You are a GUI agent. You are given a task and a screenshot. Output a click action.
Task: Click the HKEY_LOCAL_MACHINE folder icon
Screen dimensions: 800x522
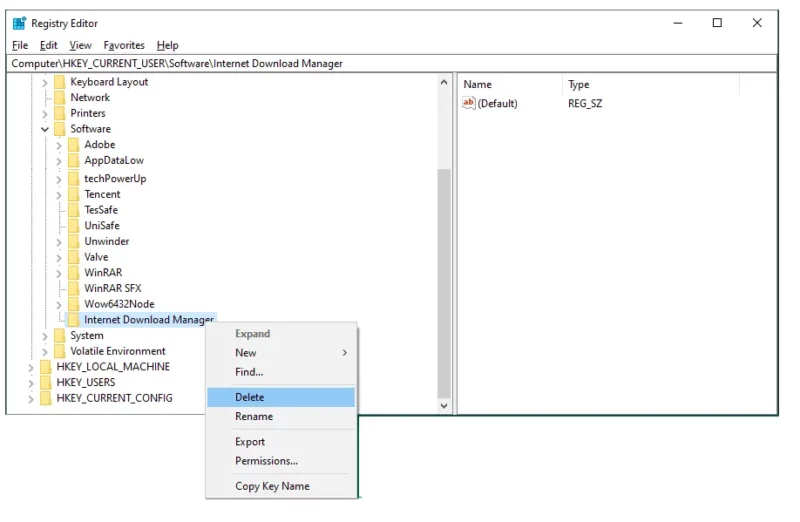coord(46,367)
